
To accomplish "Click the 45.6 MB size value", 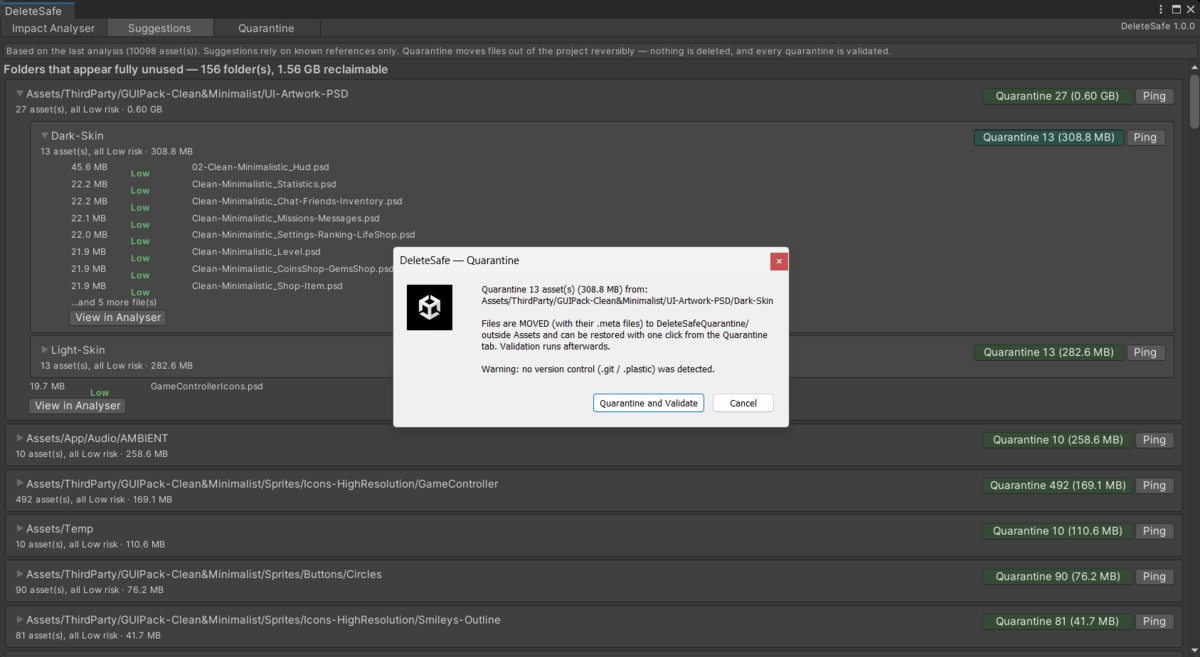I will click(x=89, y=167).
